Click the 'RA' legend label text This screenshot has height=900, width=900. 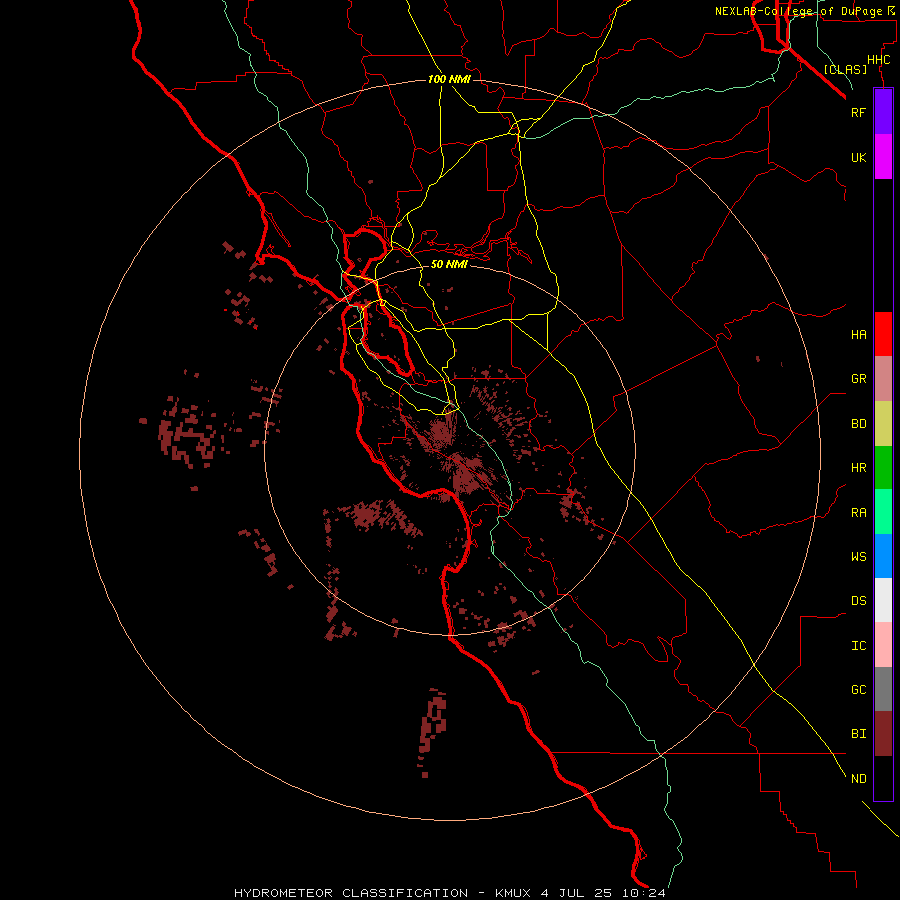pyautogui.click(x=858, y=513)
